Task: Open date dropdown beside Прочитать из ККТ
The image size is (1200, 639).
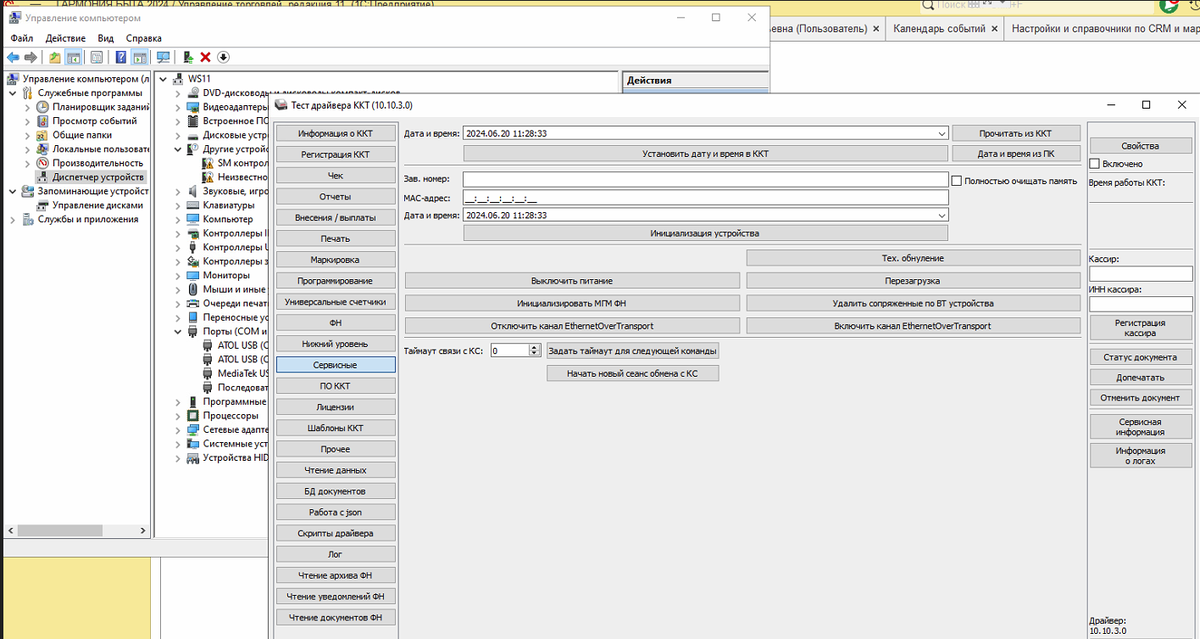Action: tap(941, 133)
